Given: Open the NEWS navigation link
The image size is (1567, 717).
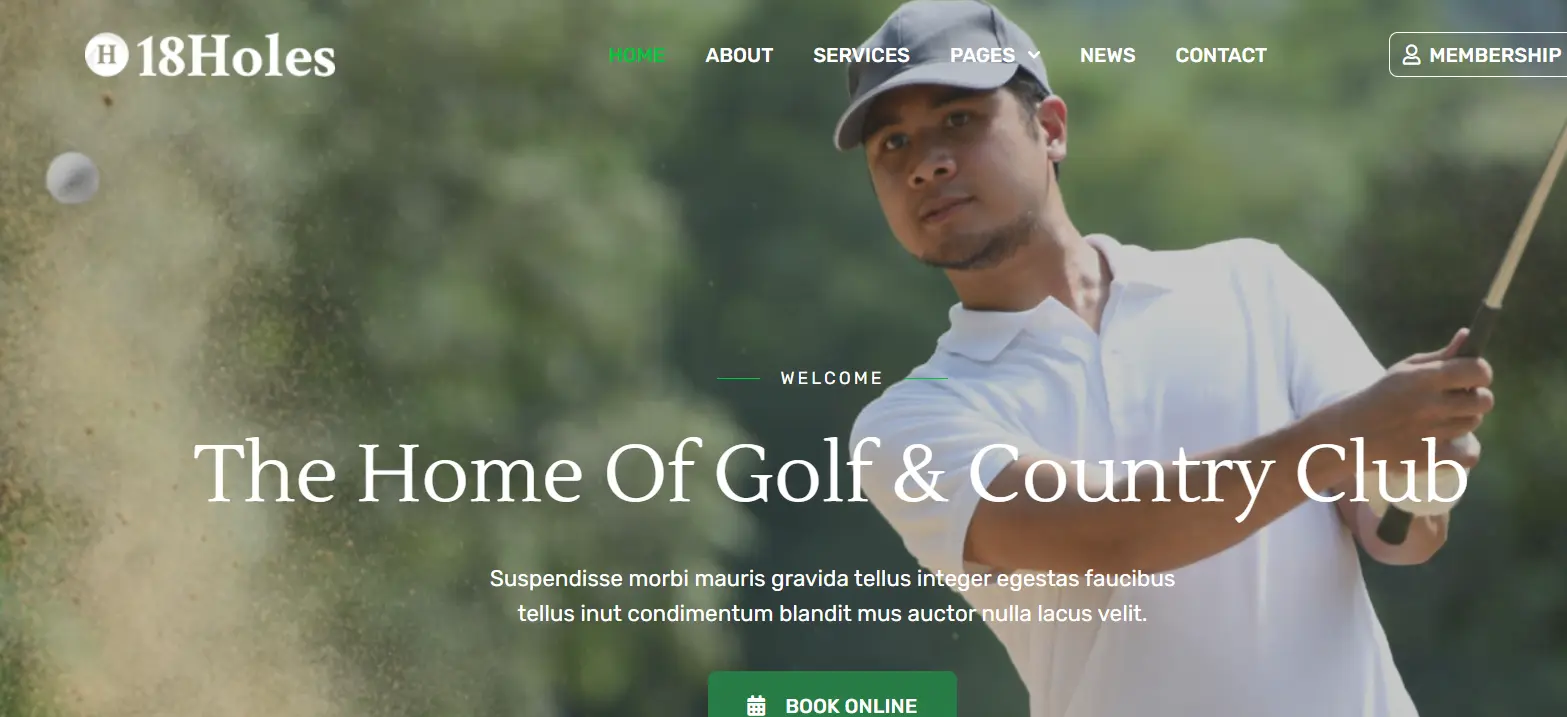Looking at the screenshot, I should click(x=1107, y=55).
